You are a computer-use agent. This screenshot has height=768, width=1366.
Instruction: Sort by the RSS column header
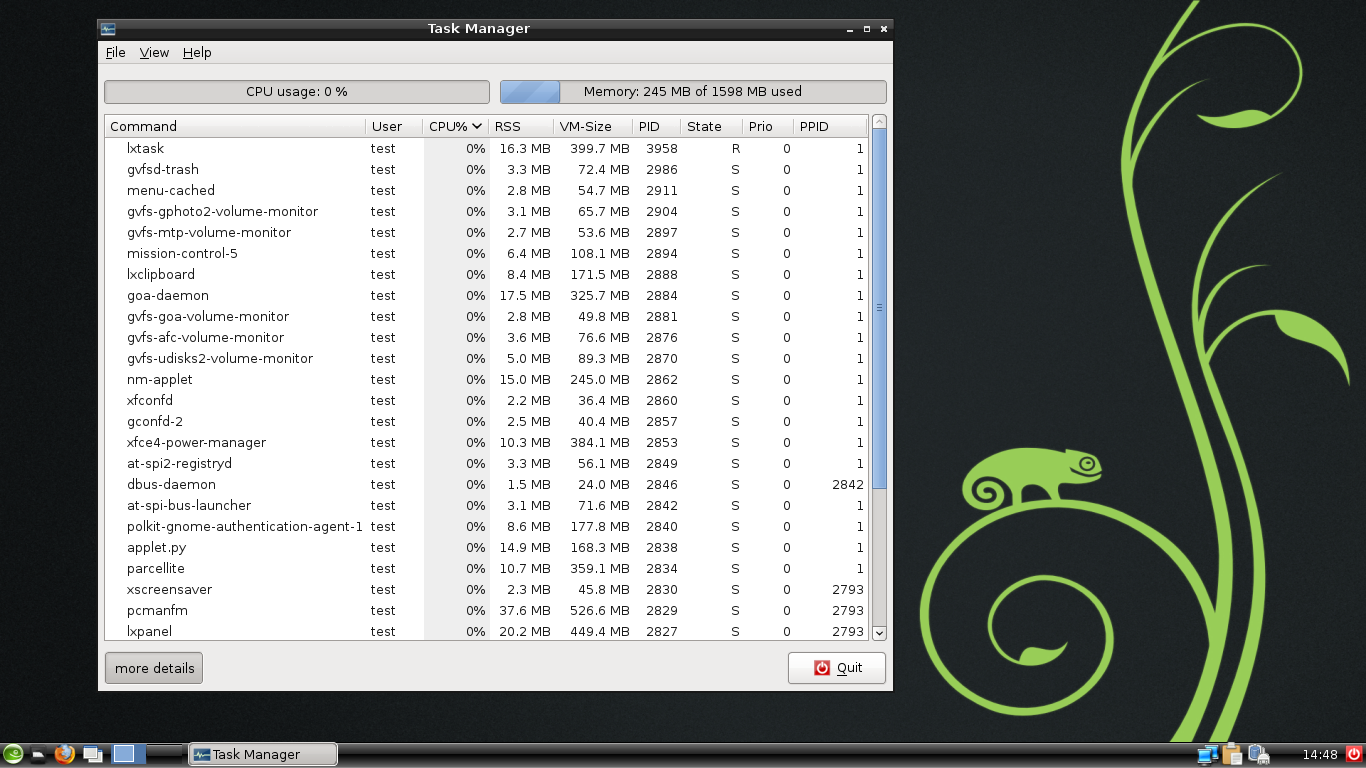pyautogui.click(x=521, y=126)
